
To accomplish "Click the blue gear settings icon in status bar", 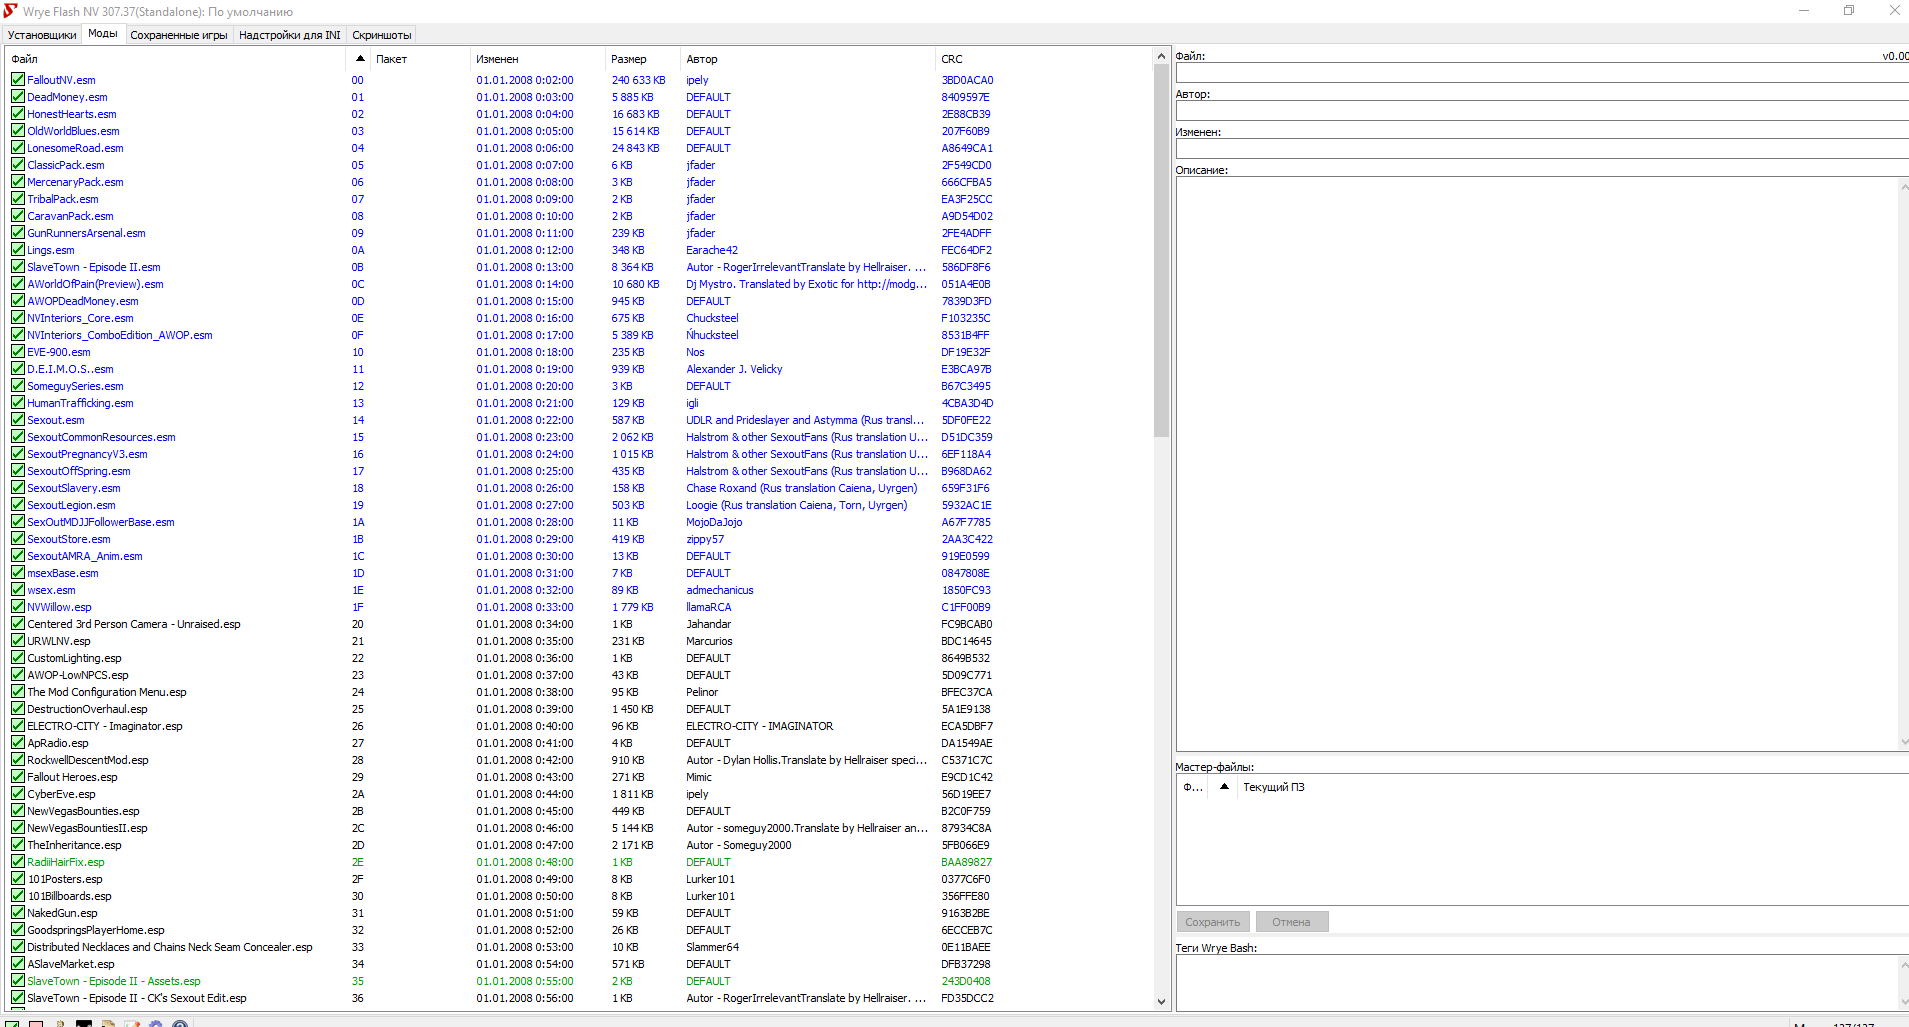I will point(156,1024).
